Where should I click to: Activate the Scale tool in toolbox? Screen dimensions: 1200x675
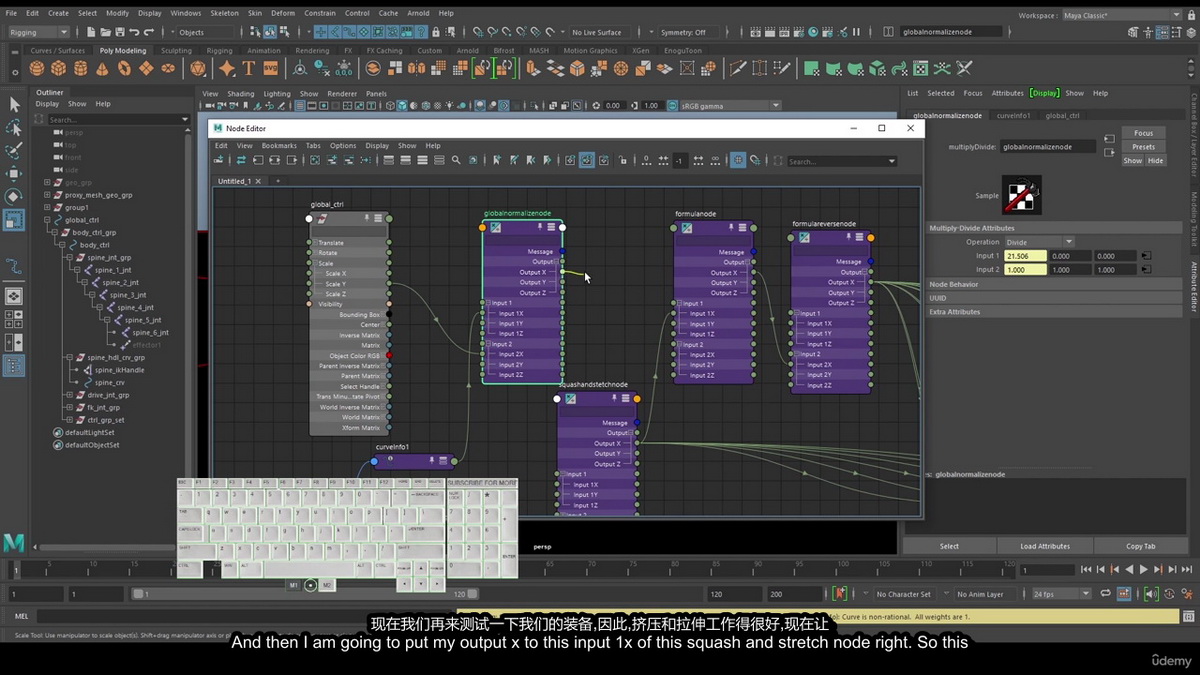14,219
